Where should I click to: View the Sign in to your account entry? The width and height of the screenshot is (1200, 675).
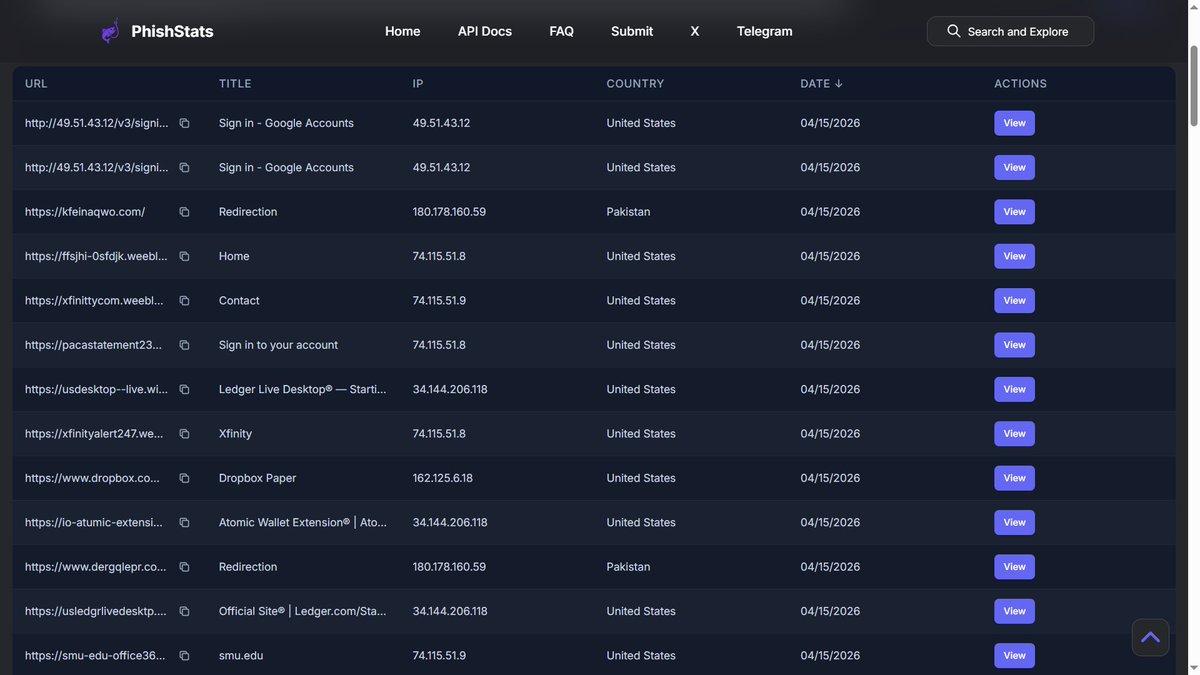coord(1014,345)
